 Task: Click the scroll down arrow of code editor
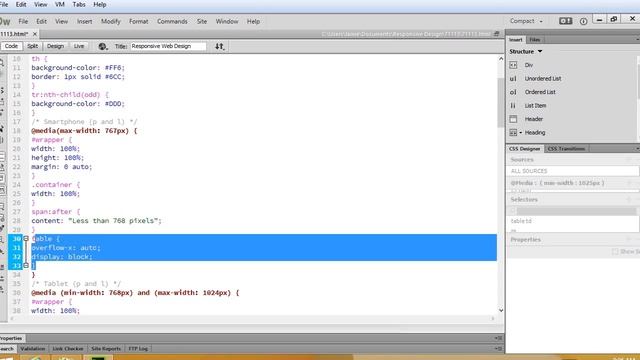pyautogui.click(x=501, y=311)
